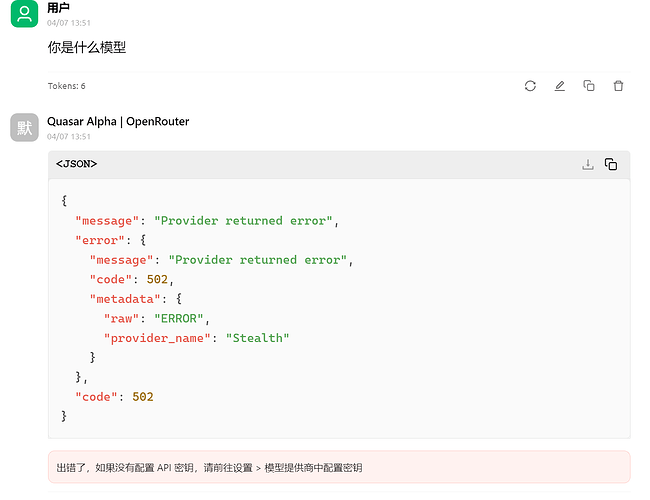650x500 pixels.
Task: Download the JSON code block
Action: tap(588, 165)
